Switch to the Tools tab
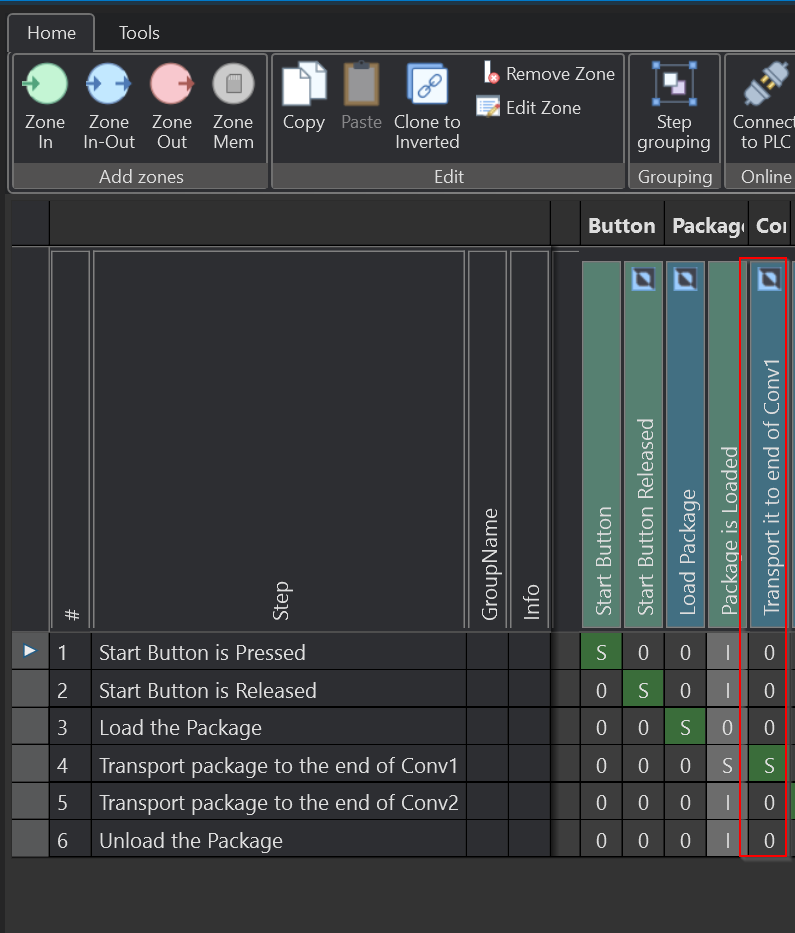 [139, 33]
